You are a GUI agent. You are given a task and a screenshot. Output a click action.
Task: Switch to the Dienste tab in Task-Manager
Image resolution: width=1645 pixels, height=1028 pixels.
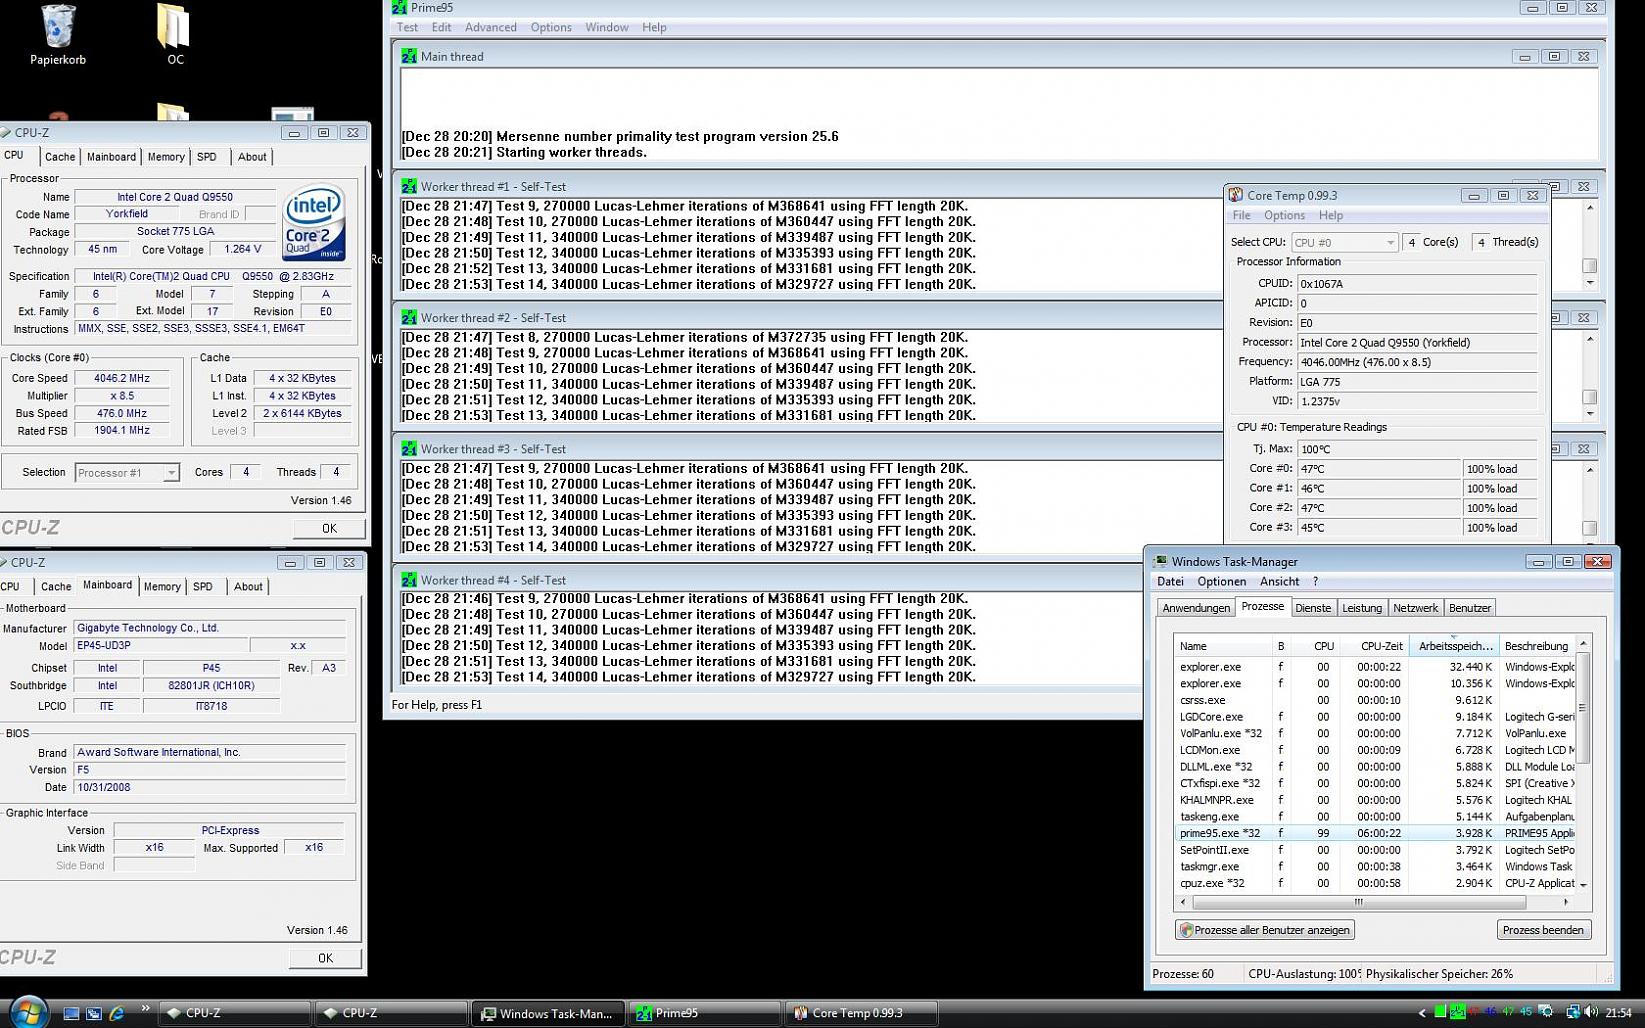point(1313,608)
